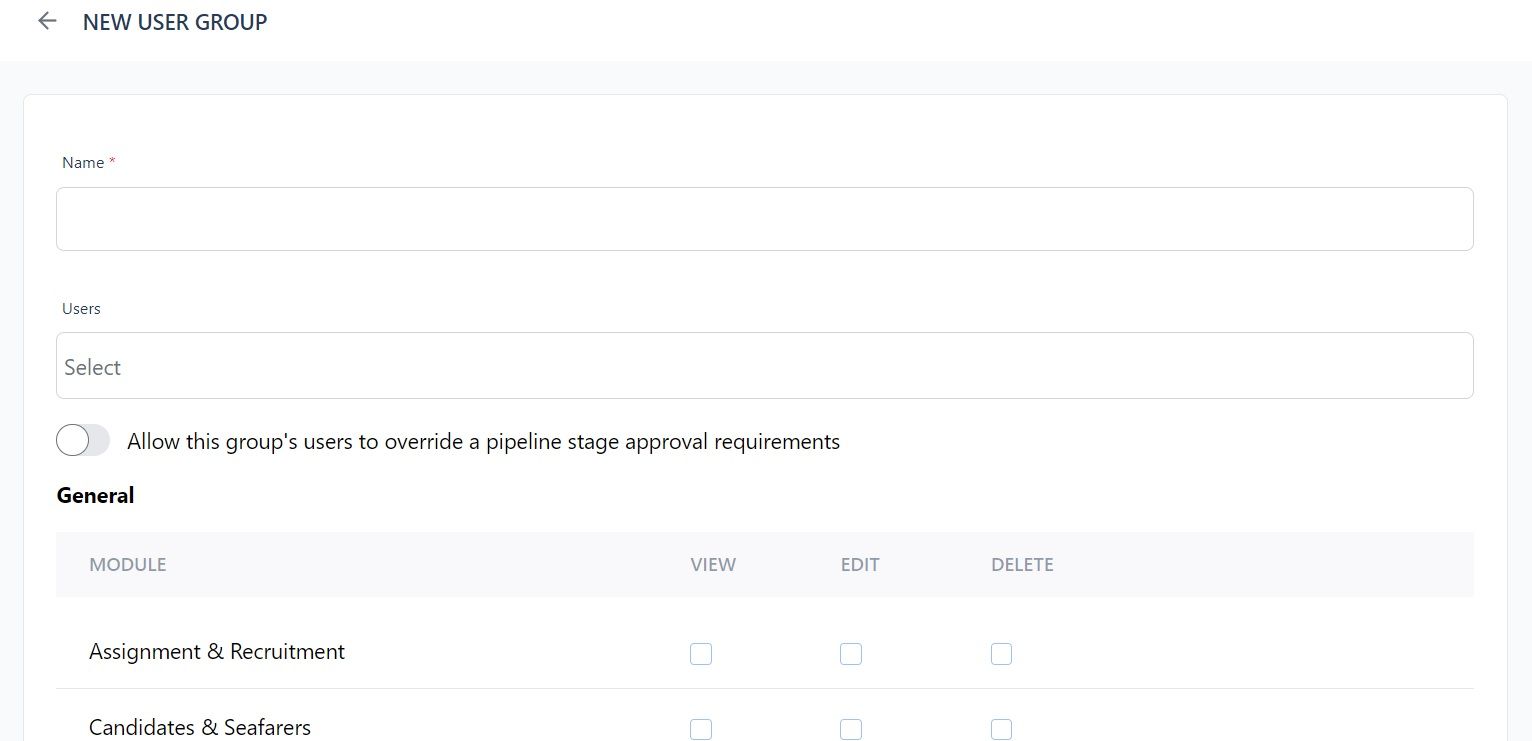
Task: Go back using the arrow icon
Action: [47, 21]
